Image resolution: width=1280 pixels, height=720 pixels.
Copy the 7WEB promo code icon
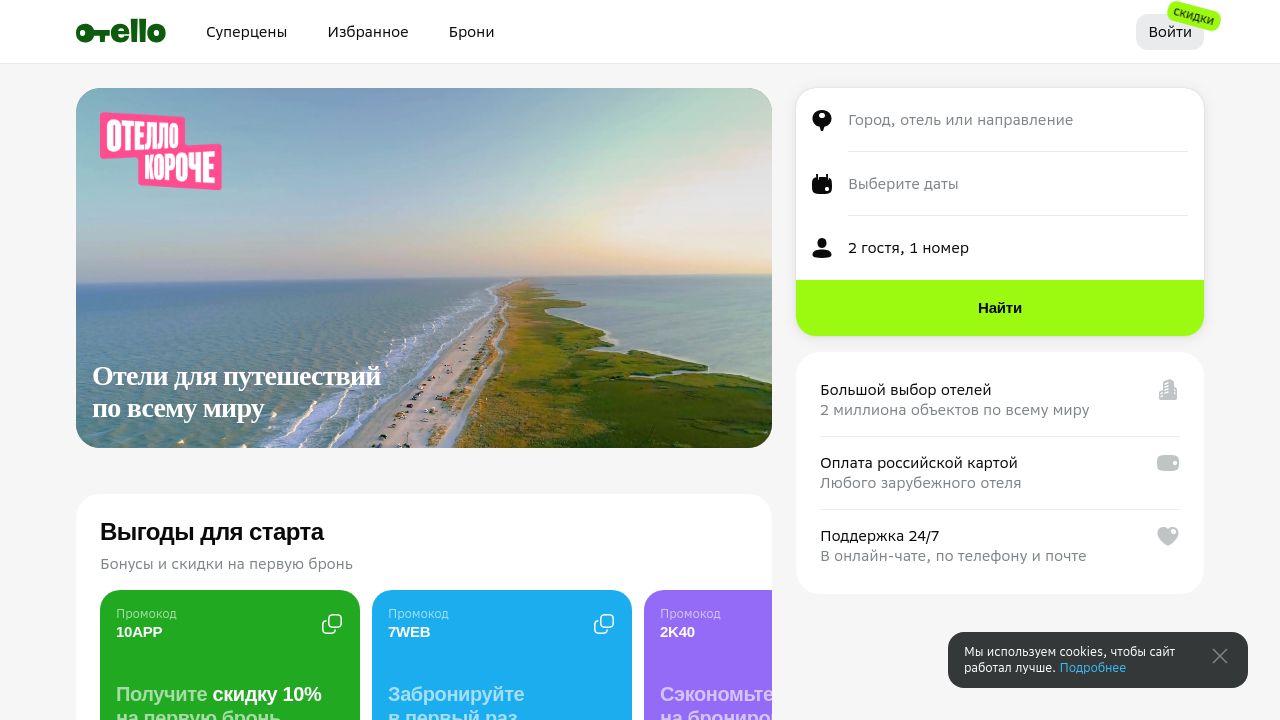tap(604, 624)
